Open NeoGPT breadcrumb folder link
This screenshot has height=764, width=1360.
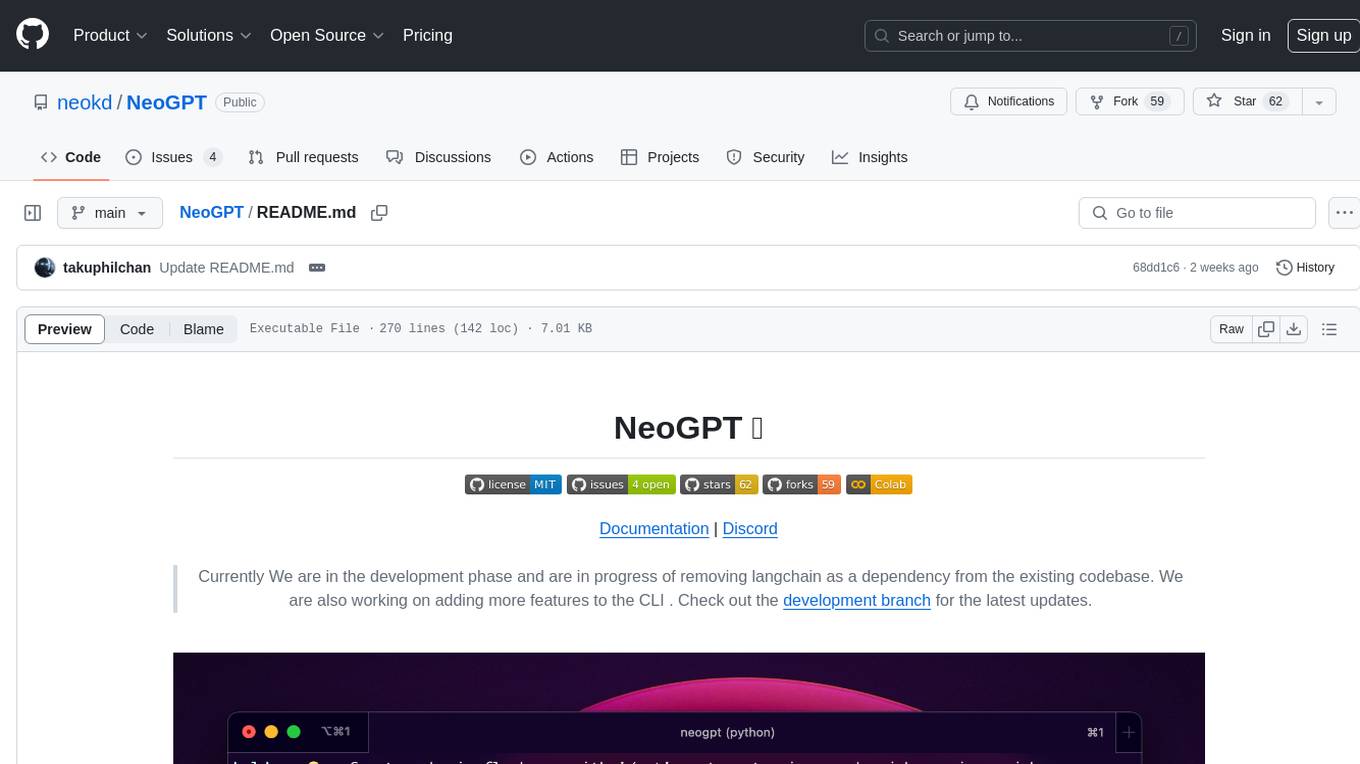211,212
